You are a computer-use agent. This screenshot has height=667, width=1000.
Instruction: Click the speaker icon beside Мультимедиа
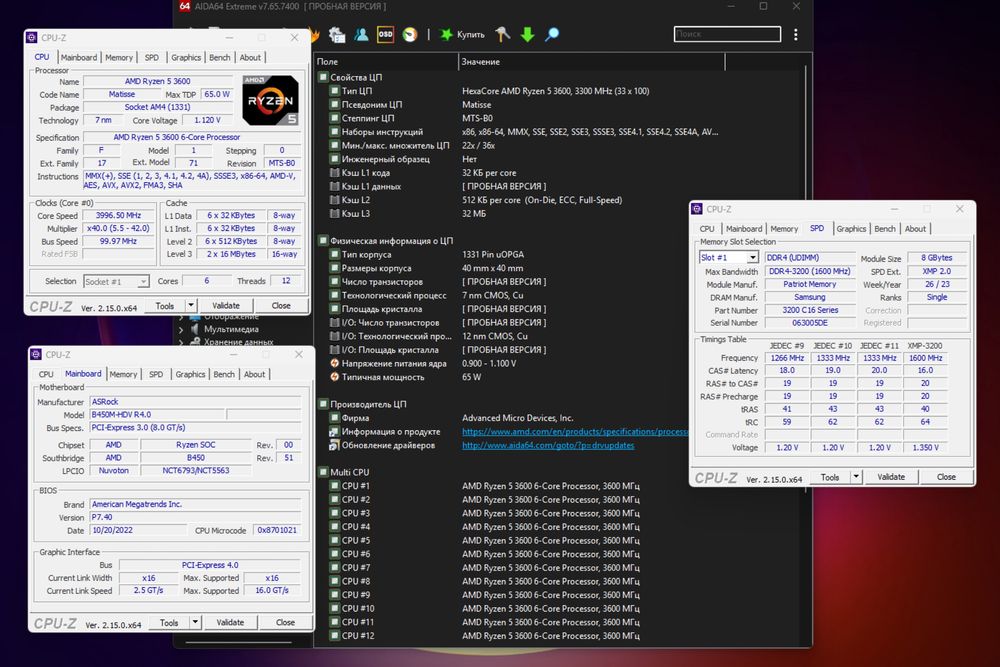pos(195,329)
